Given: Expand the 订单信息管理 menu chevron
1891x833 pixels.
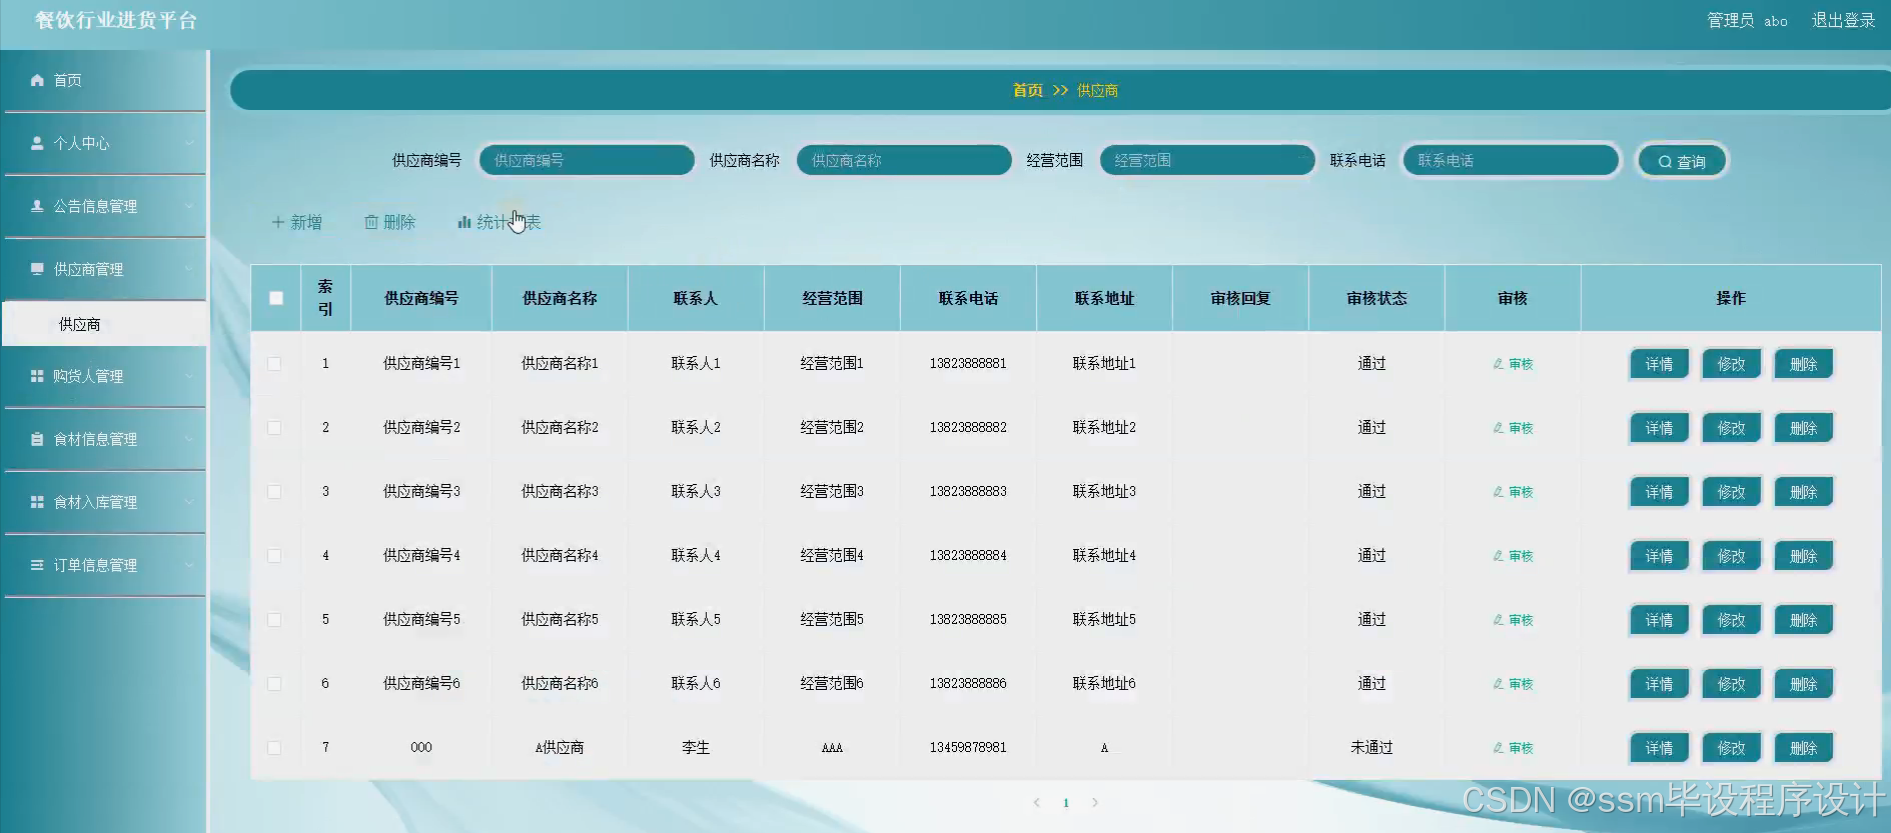Looking at the screenshot, I should tap(189, 565).
